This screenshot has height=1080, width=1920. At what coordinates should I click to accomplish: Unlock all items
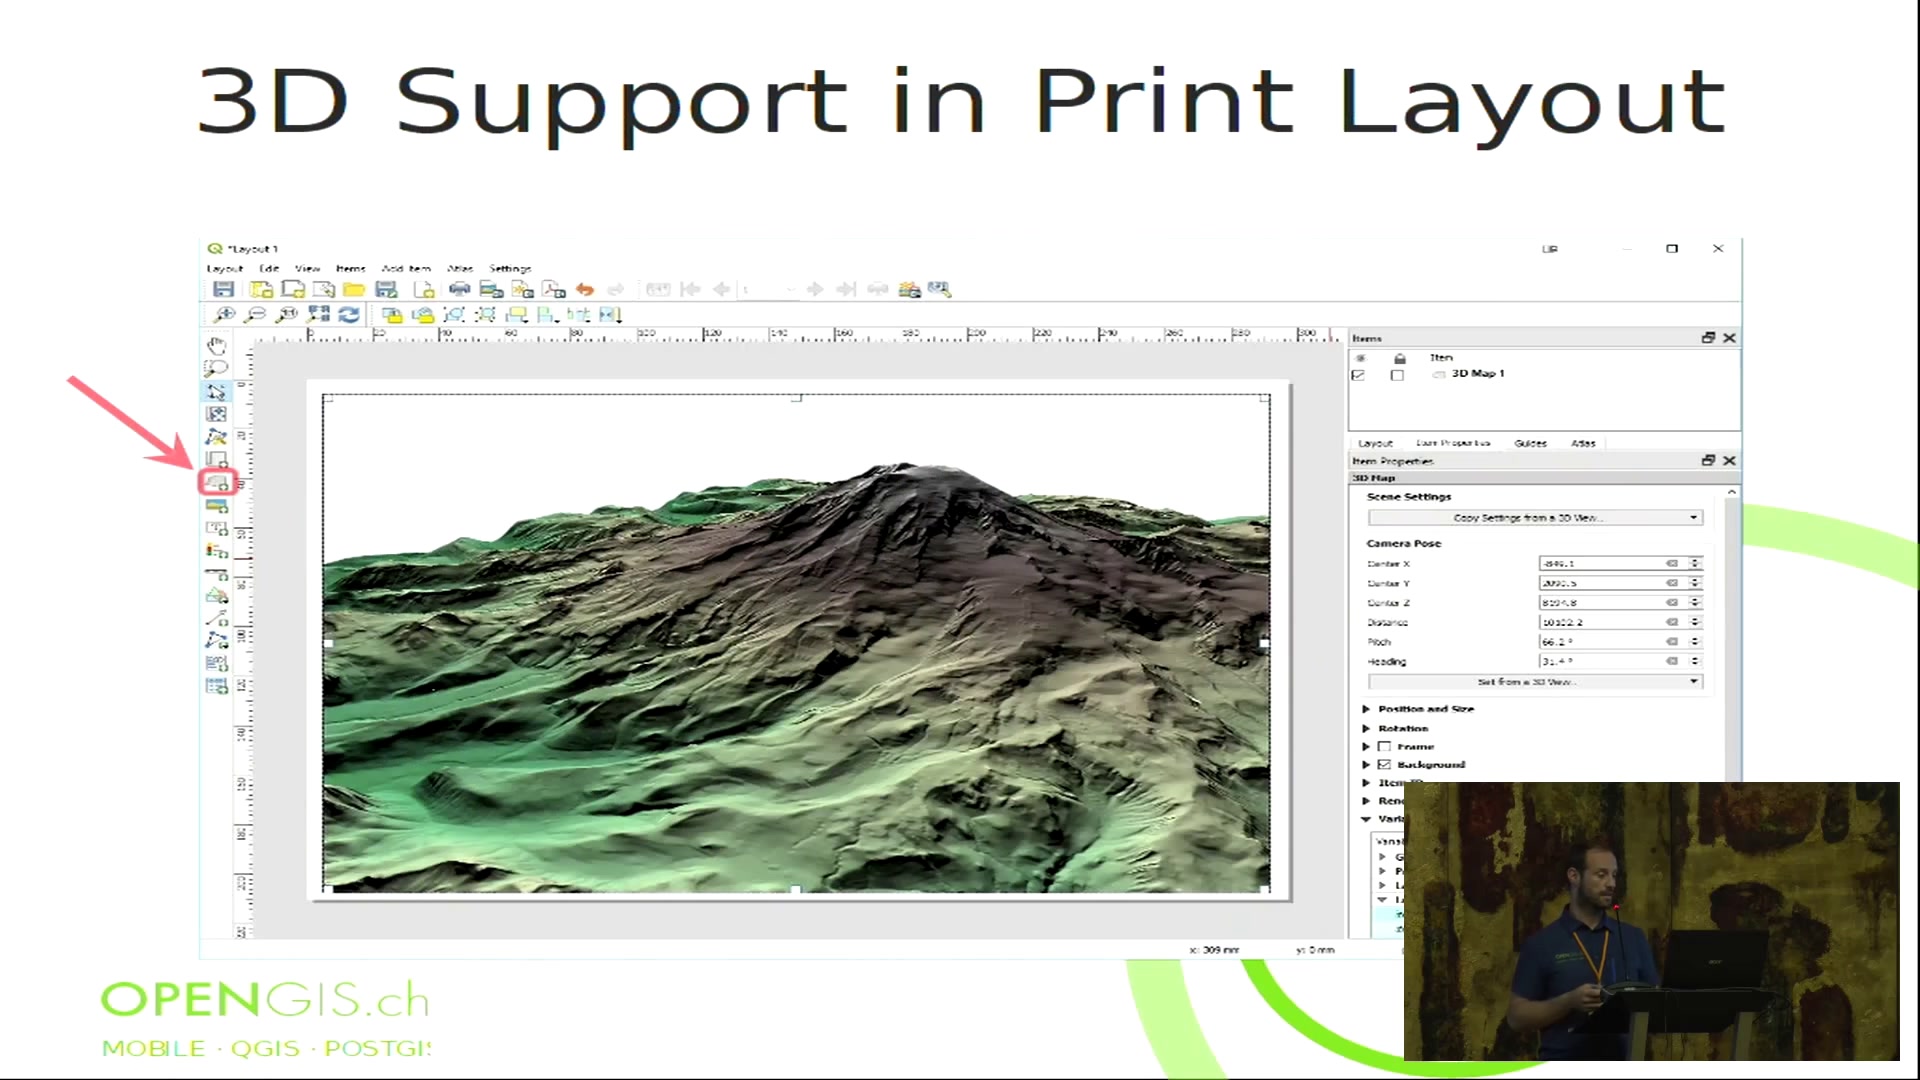point(423,314)
